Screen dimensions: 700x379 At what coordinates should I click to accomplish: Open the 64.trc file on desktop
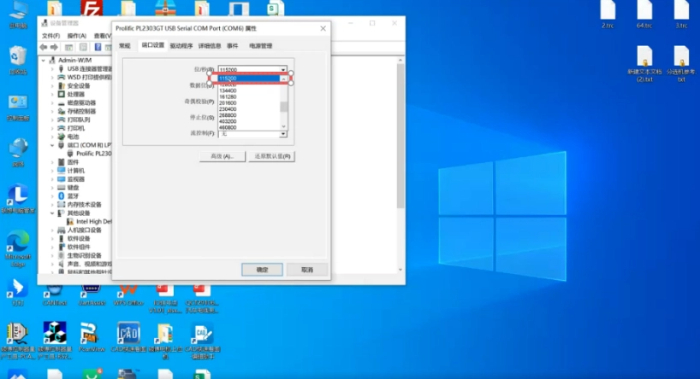[x=644, y=15]
